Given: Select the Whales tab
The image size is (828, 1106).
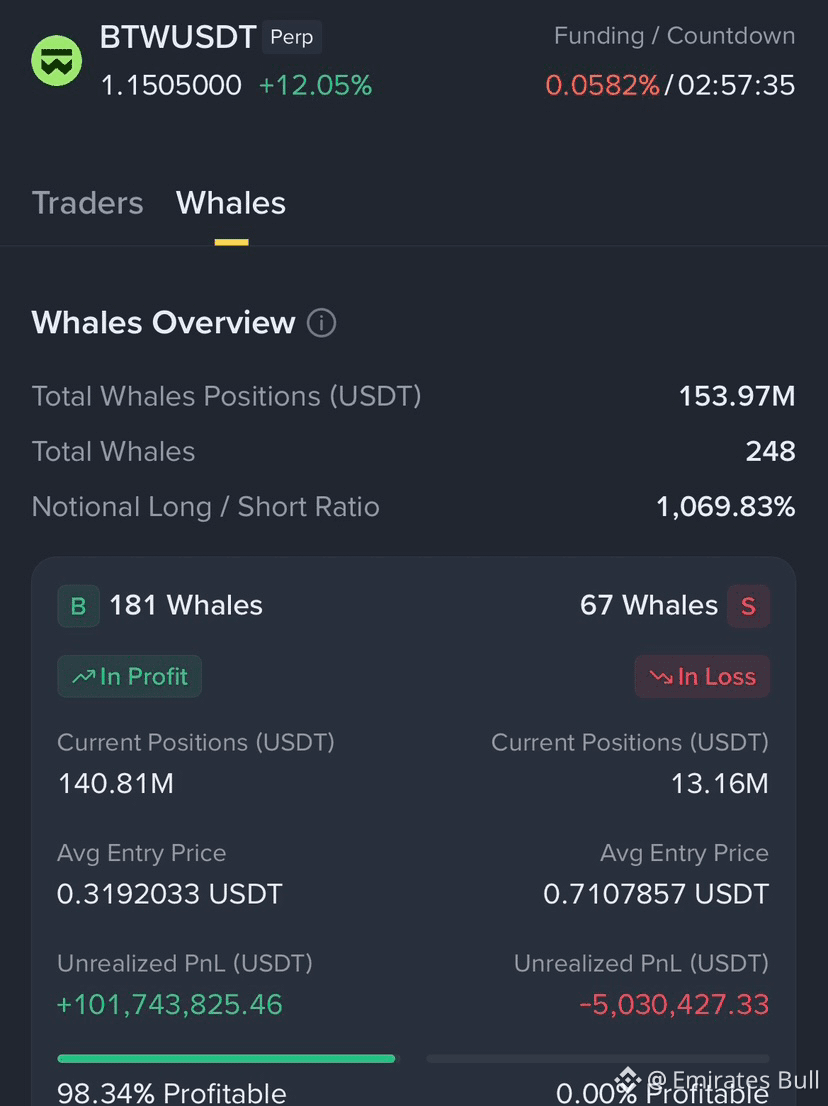Looking at the screenshot, I should (231, 203).
